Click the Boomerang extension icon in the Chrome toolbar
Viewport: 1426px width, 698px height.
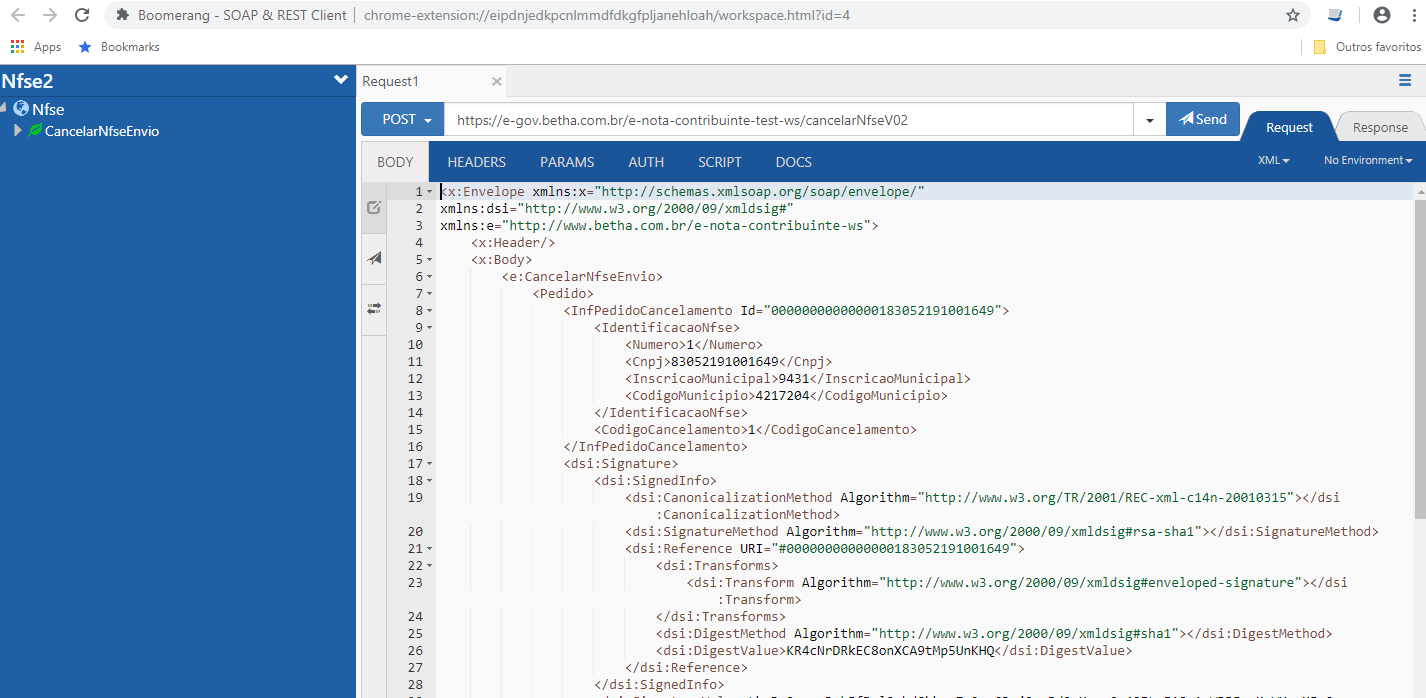coord(1335,15)
